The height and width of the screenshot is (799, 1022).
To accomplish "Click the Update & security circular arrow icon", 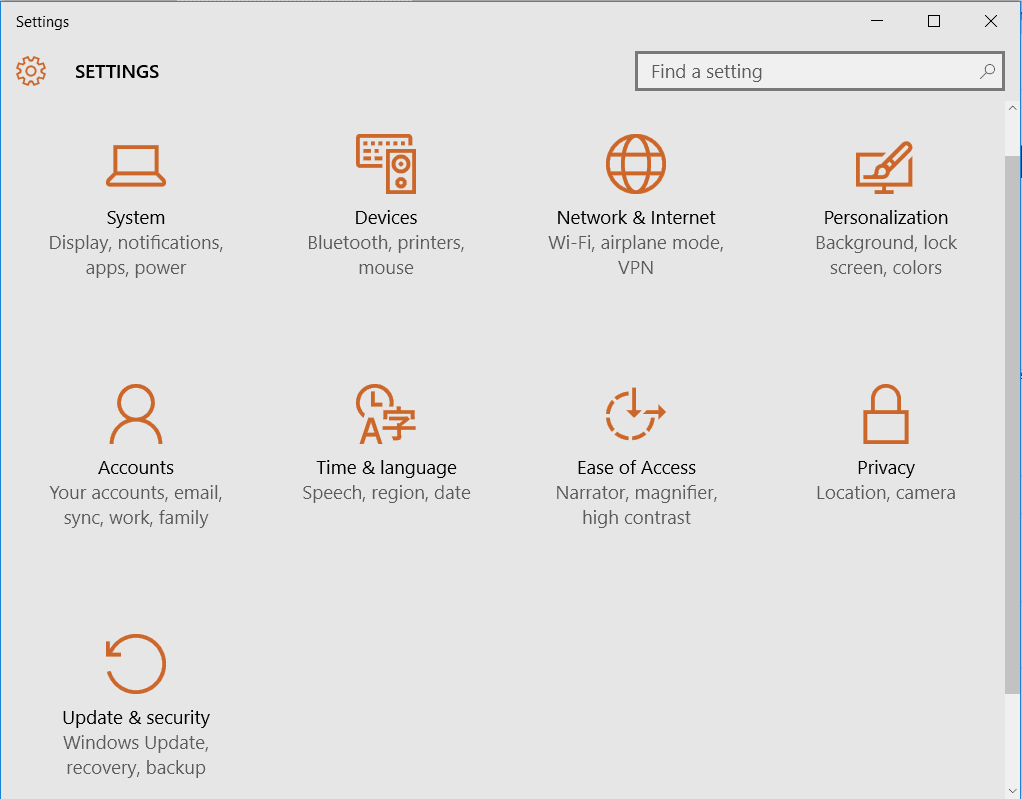I will [135, 664].
